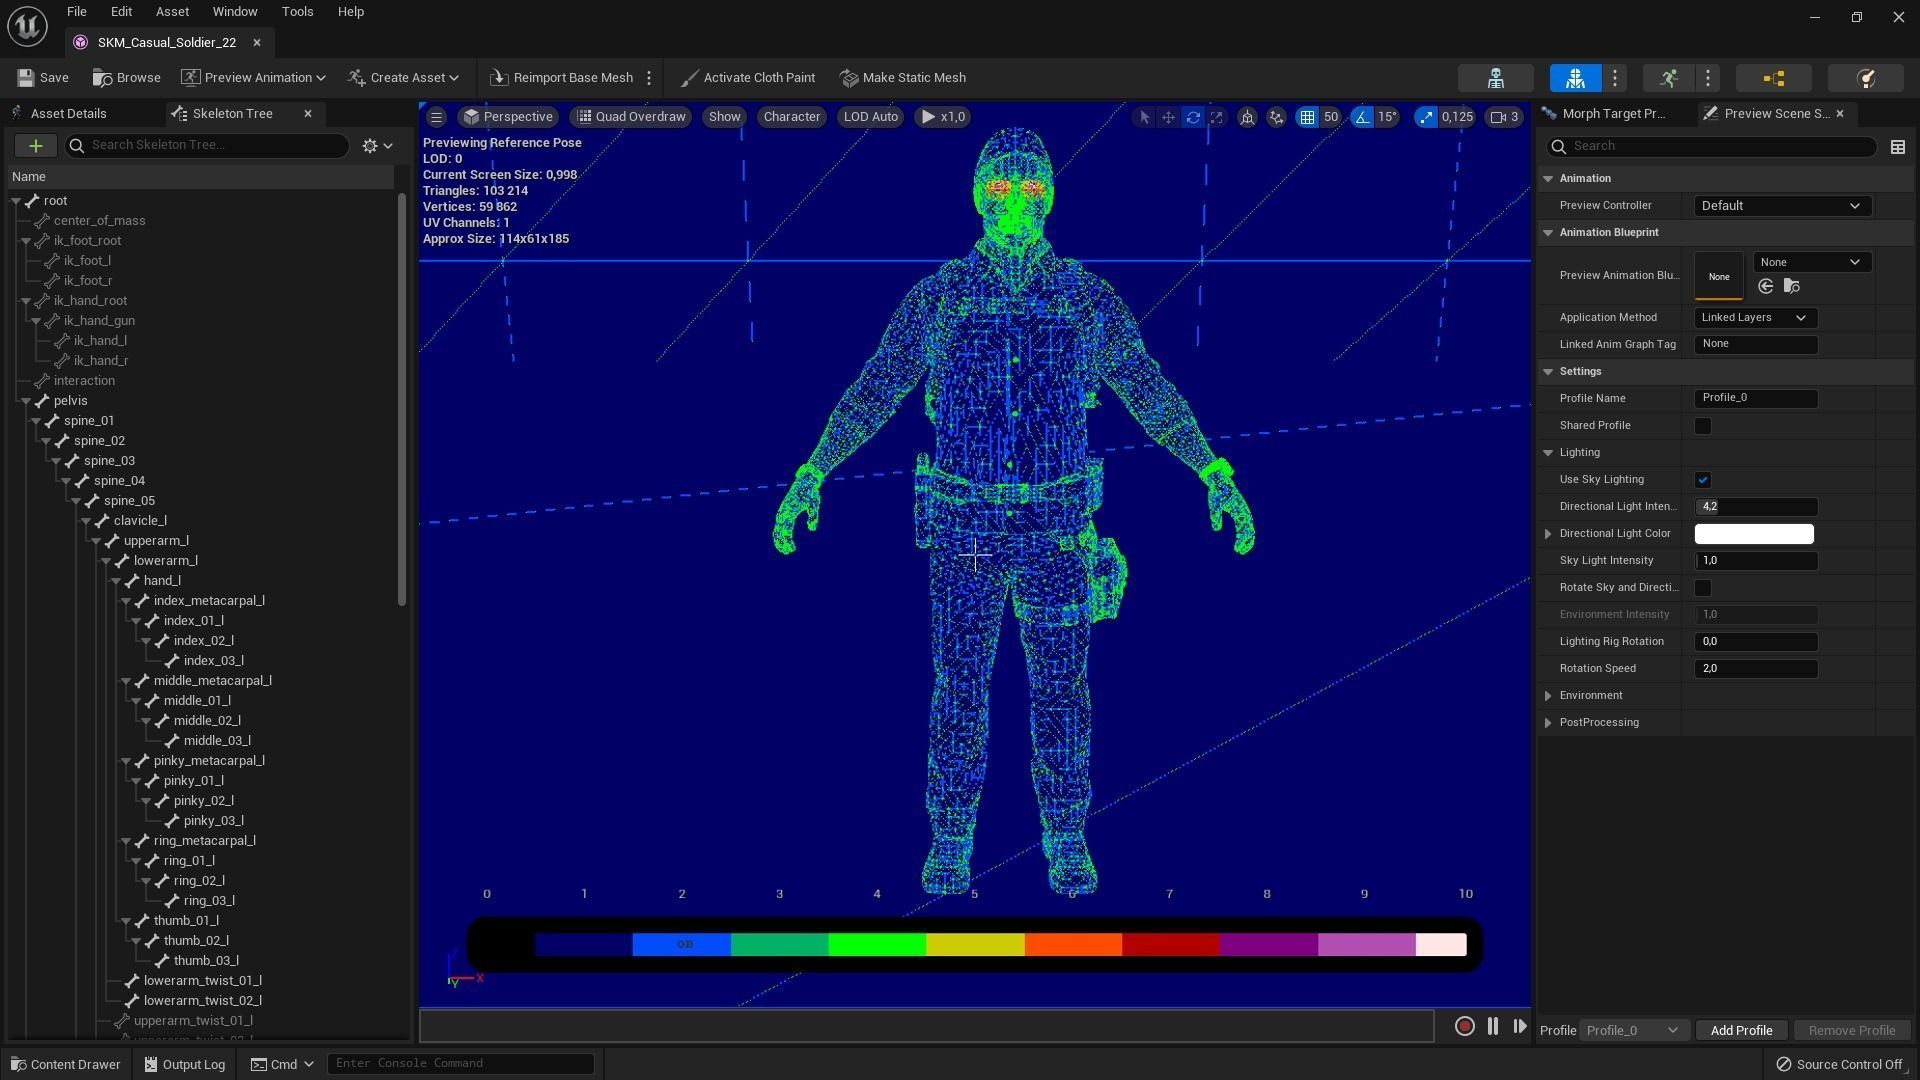Screen dimensions: 1920x1080
Task: Enable the Shared Profile checkbox
Action: pyautogui.click(x=1702, y=426)
